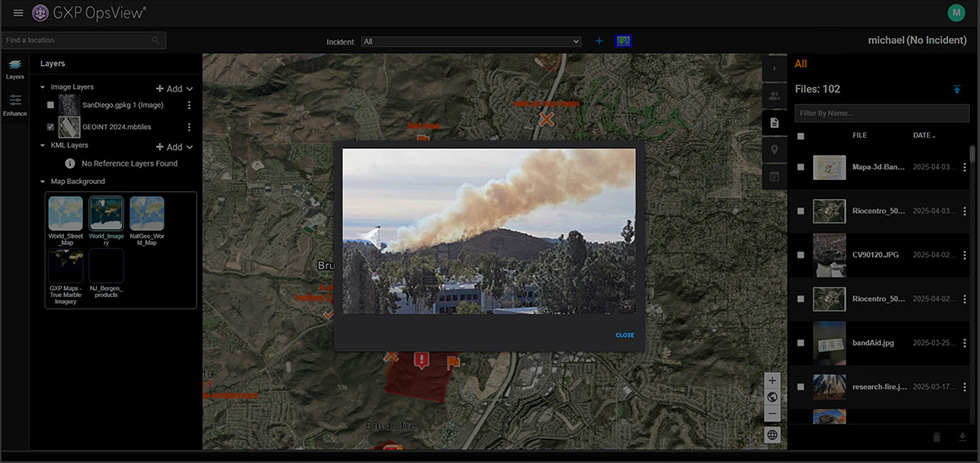The width and height of the screenshot is (980, 463).
Task: Open the user avatar M menu
Action: (x=956, y=12)
